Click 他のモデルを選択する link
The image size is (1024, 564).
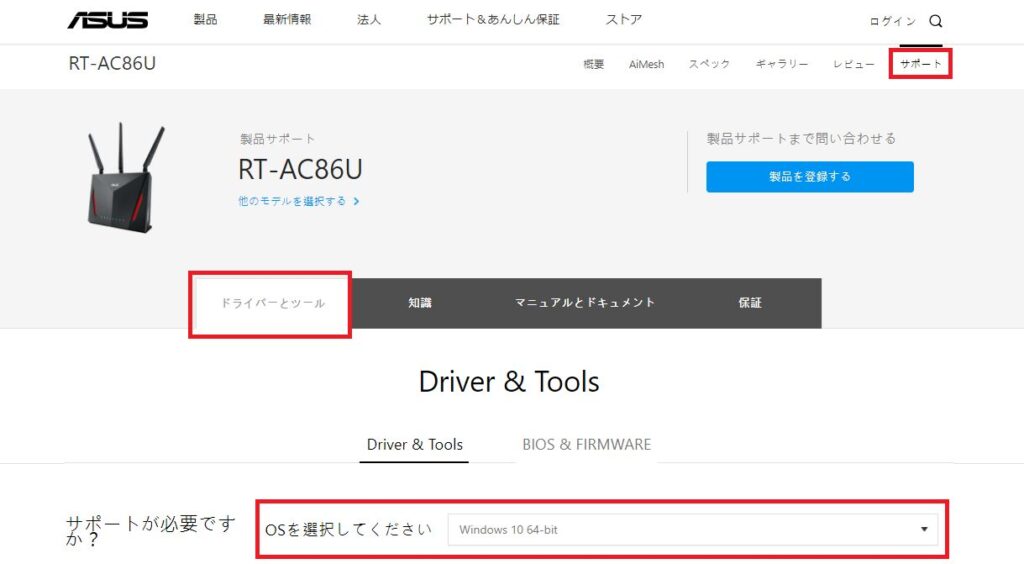(292, 201)
